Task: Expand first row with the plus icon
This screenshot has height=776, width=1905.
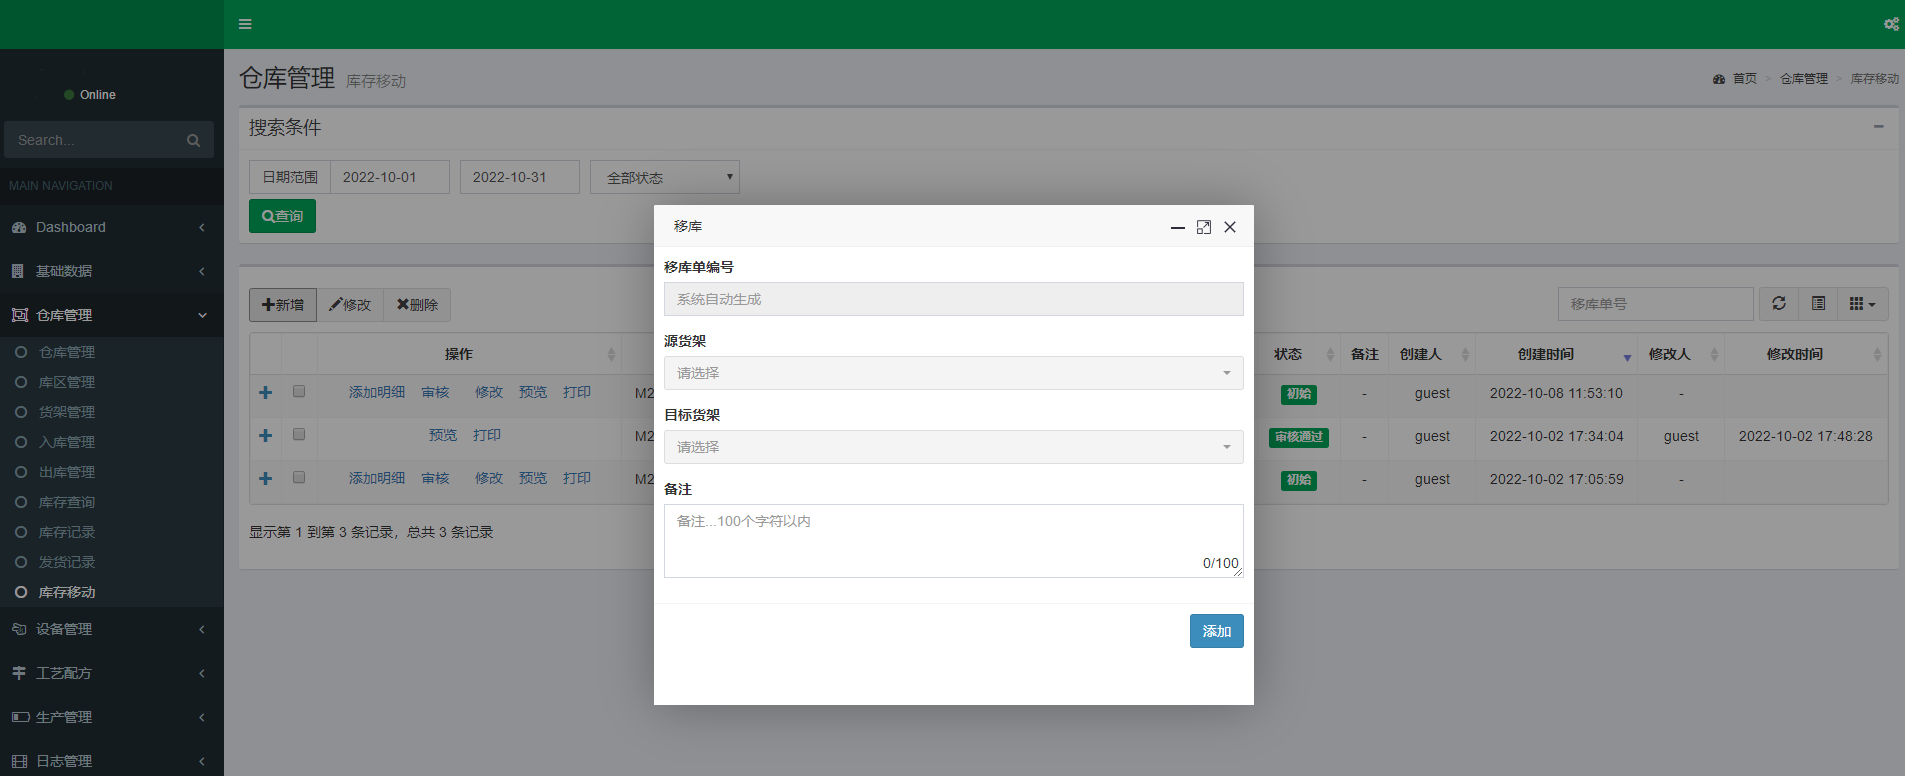Action: [266, 393]
